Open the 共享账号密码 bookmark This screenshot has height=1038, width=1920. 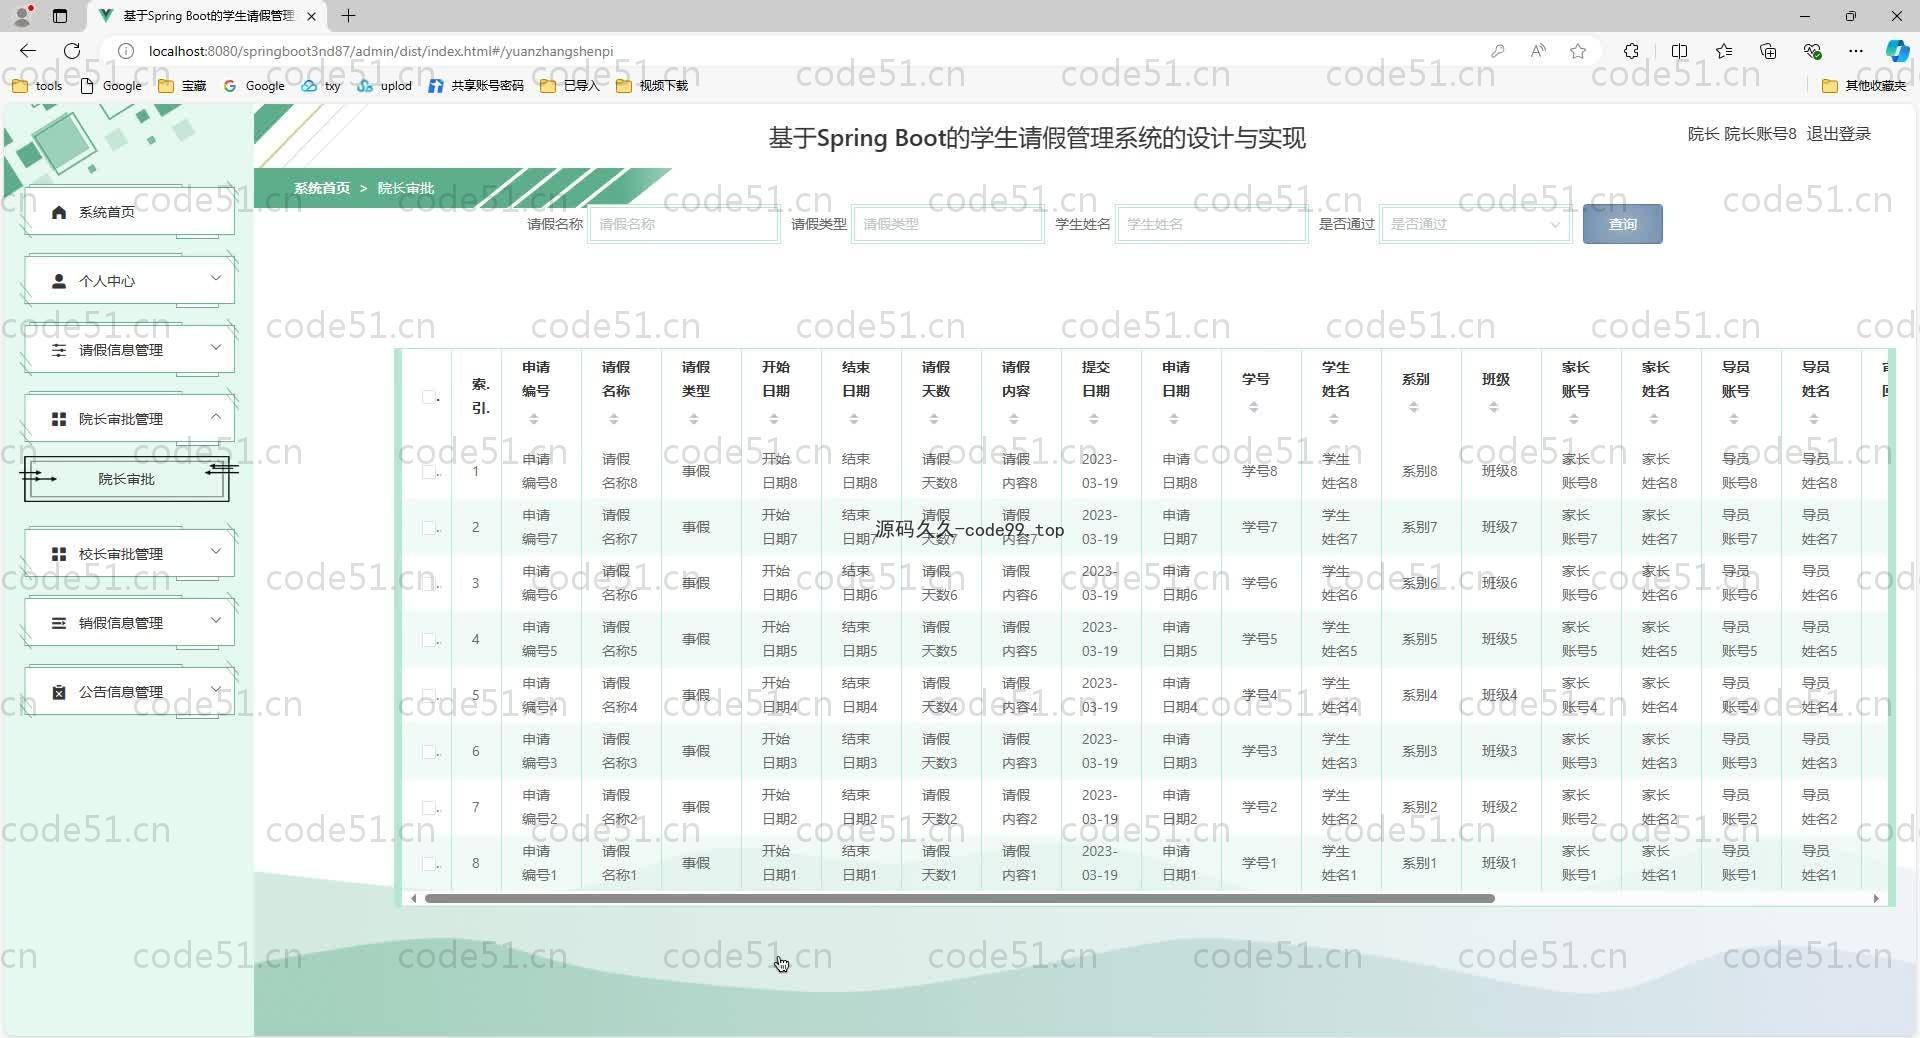tap(476, 86)
